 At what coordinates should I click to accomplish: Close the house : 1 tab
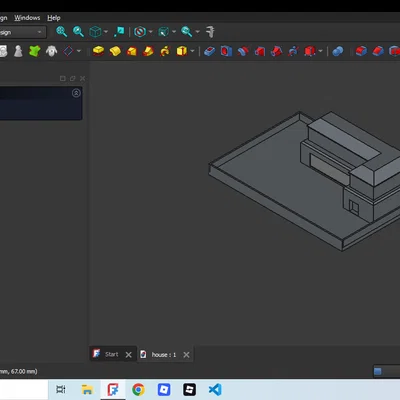186,355
